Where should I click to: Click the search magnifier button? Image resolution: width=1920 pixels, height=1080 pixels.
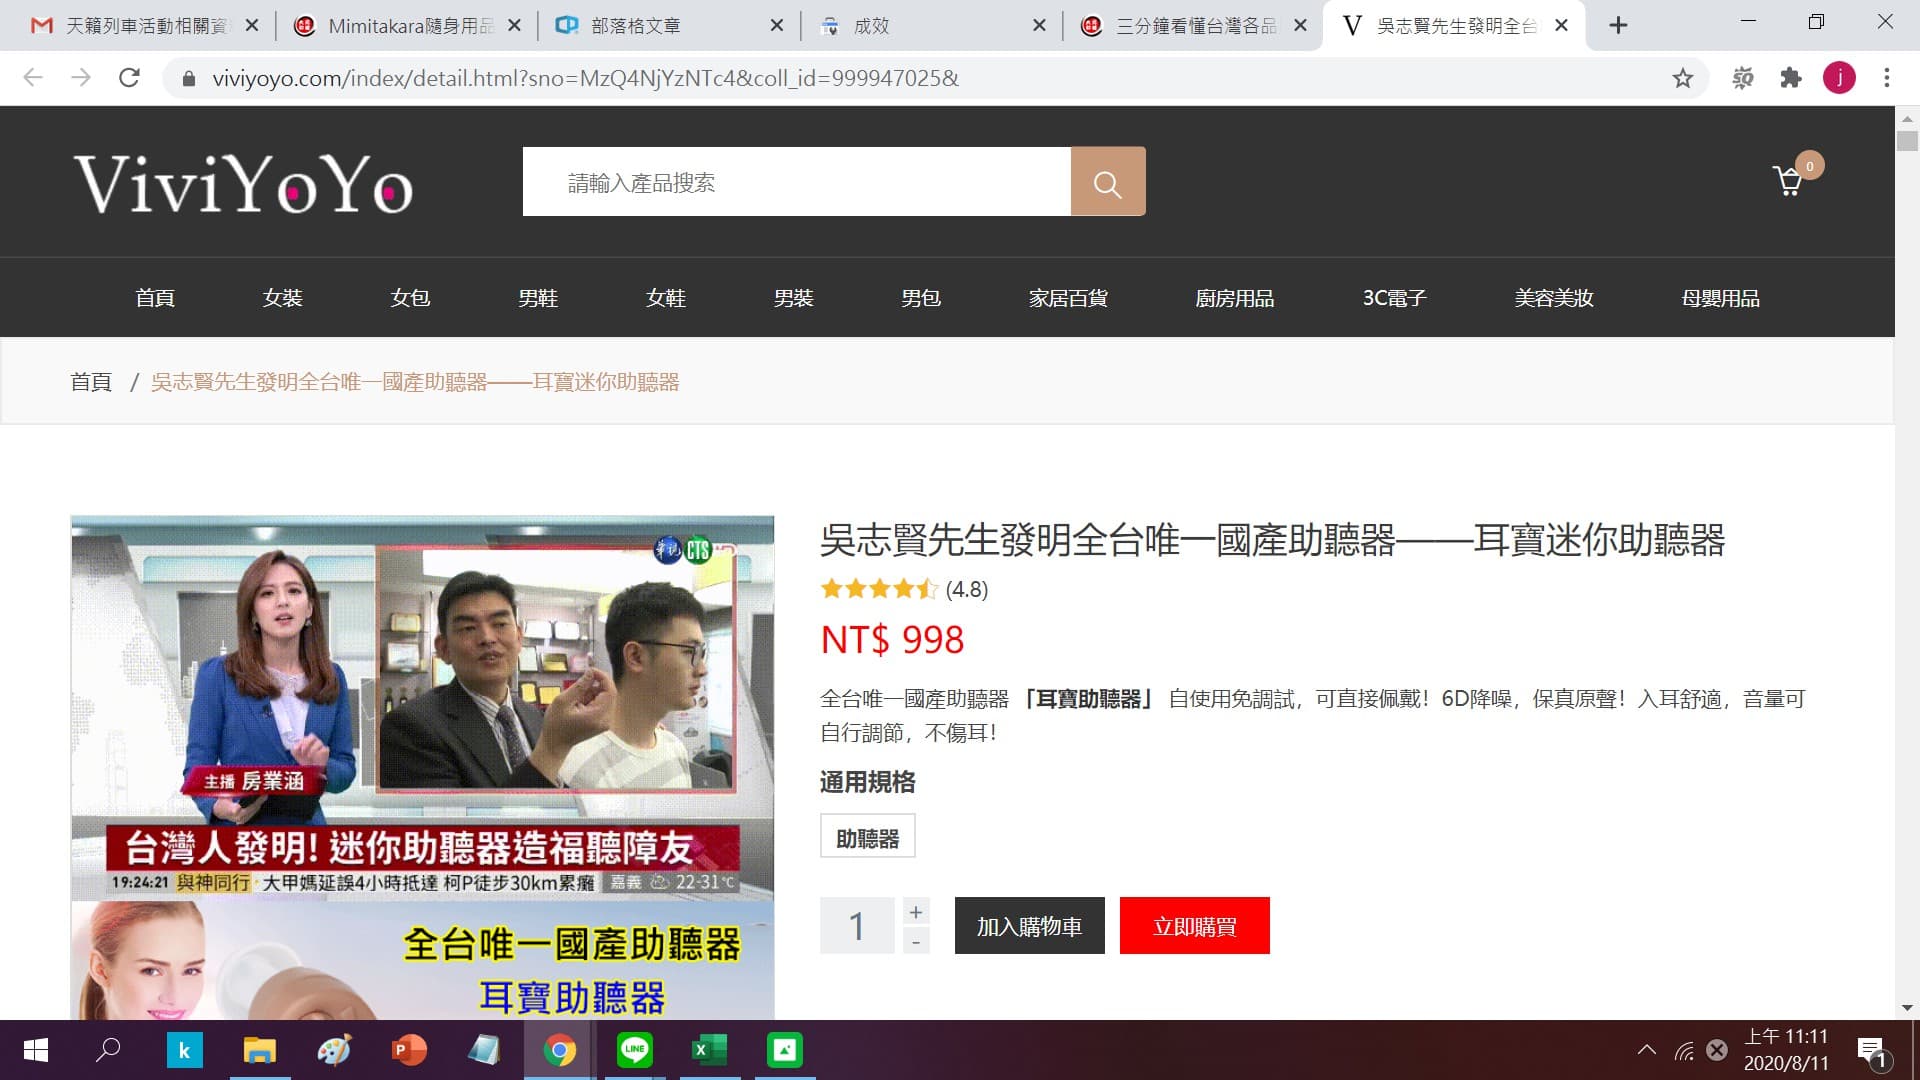coord(1107,182)
